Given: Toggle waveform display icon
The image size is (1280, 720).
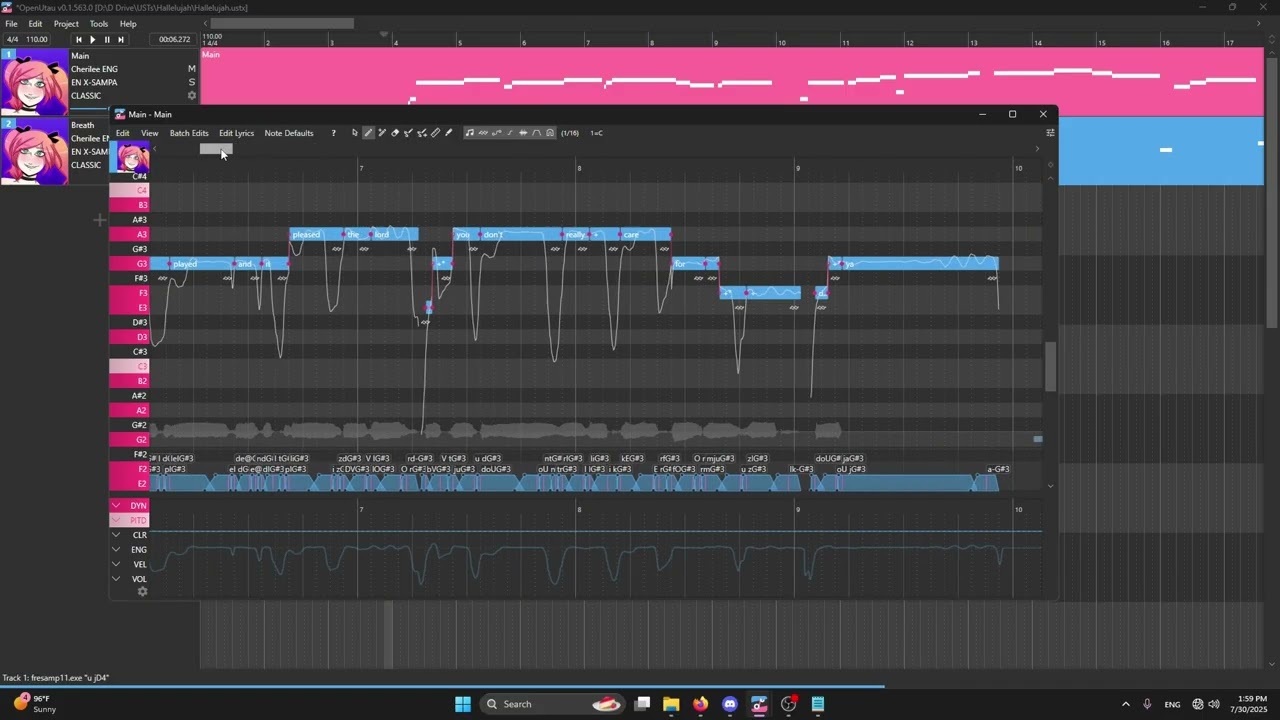Looking at the screenshot, I should click(x=523, y=133).
